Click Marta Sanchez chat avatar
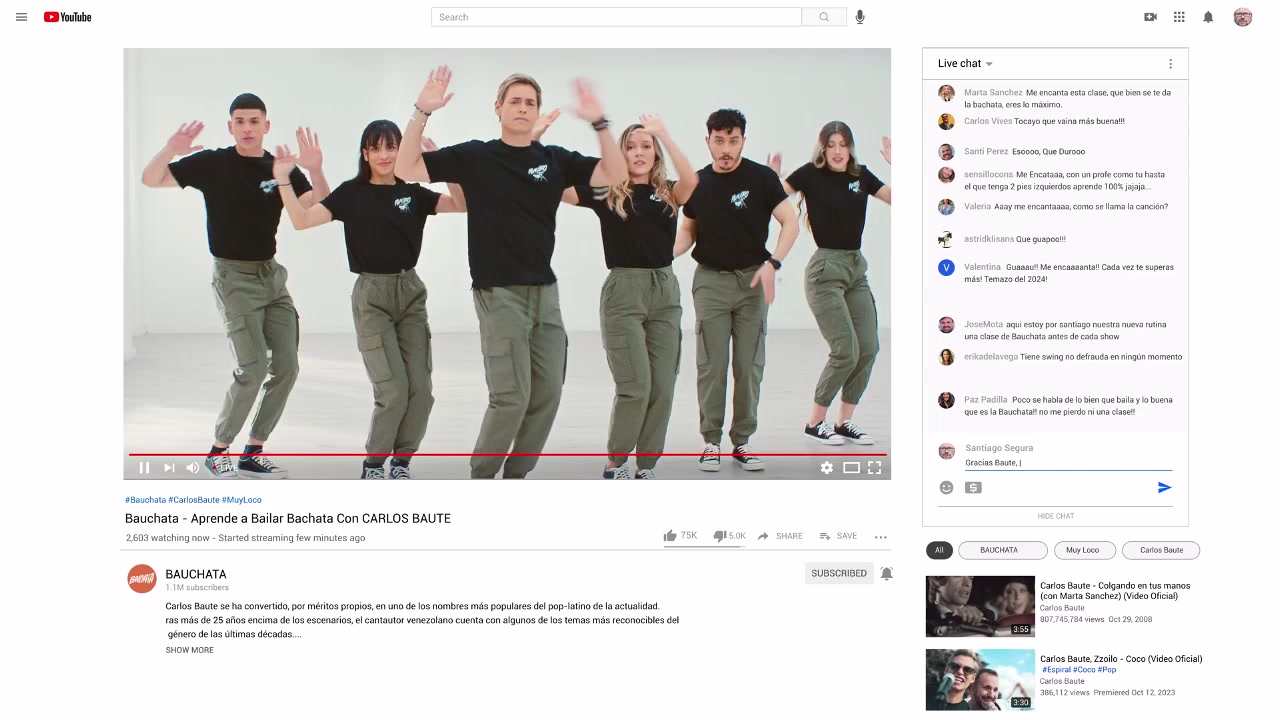 click(946, 93)
